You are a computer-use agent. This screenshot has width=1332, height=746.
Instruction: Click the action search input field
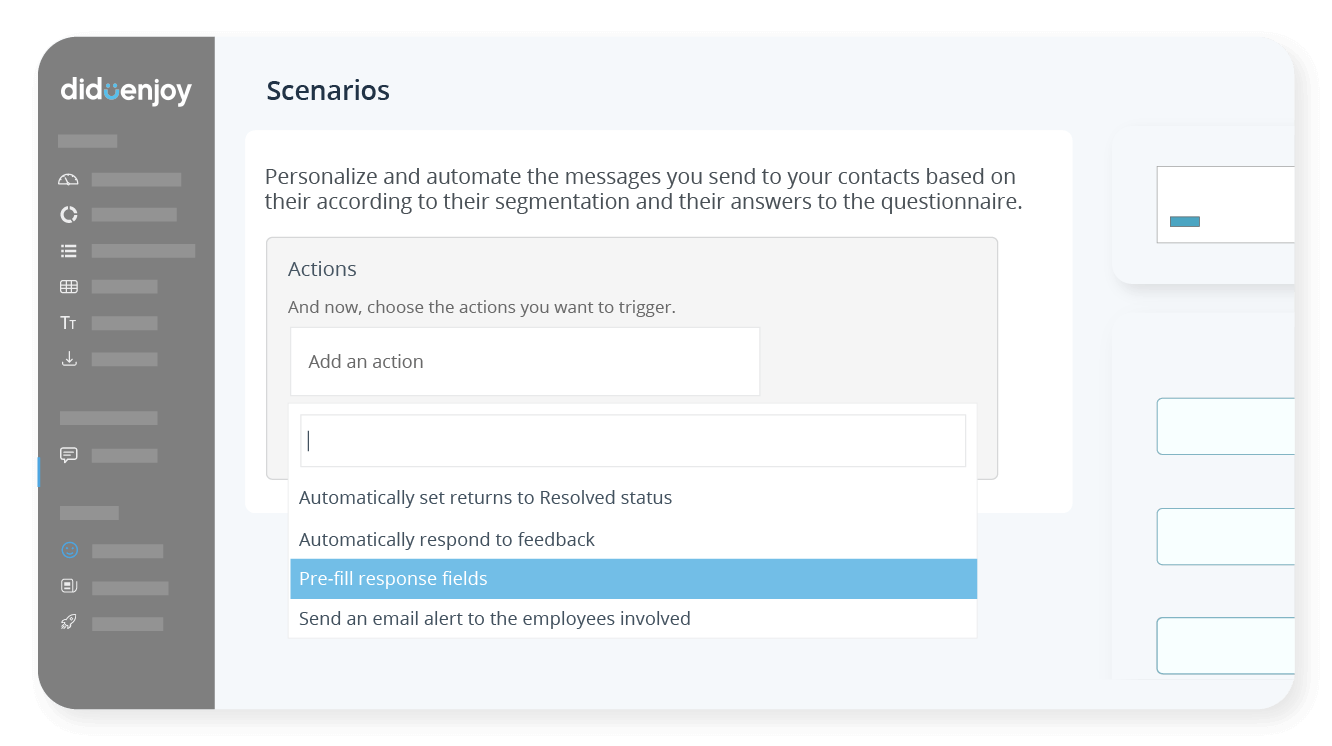pos(633,440)
